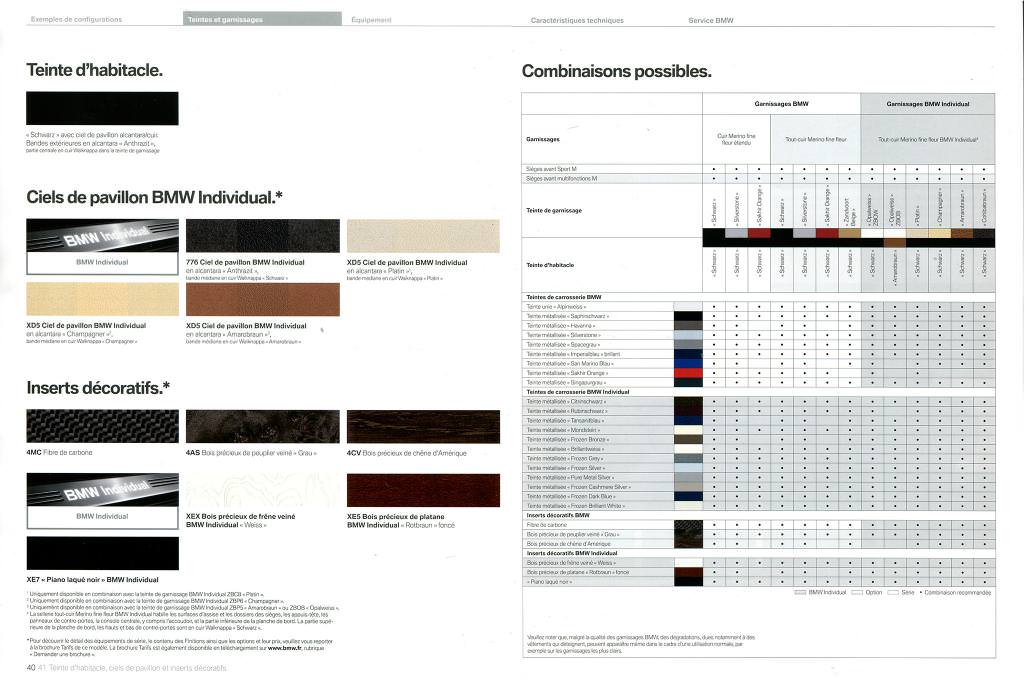Switch to the Équipement tab
Screen dimensions: 1024x684
[x=371, y=20]
